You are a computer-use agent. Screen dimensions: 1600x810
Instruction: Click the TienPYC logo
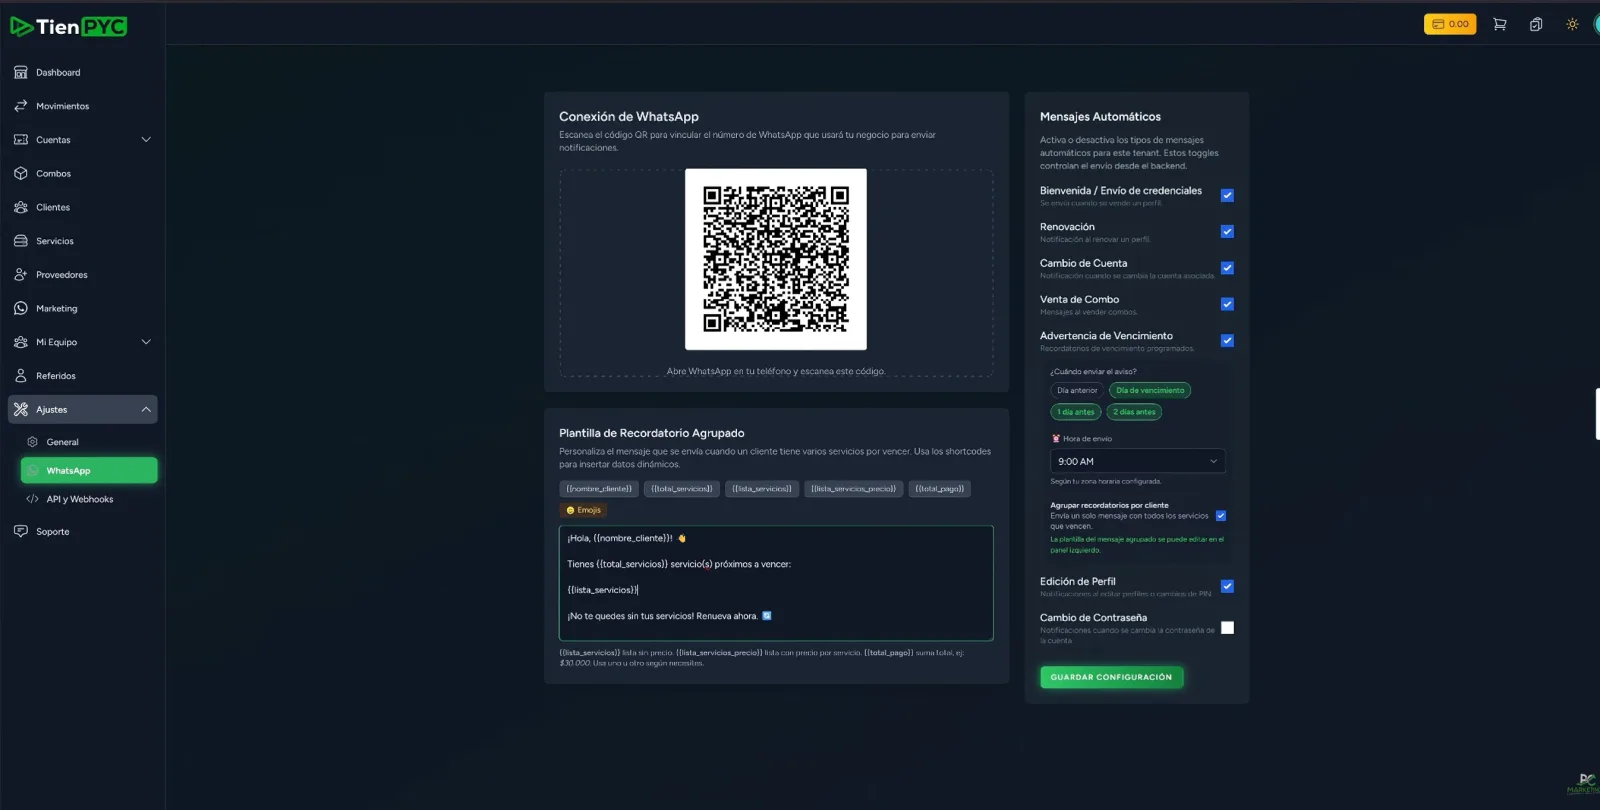click(69, 27)
